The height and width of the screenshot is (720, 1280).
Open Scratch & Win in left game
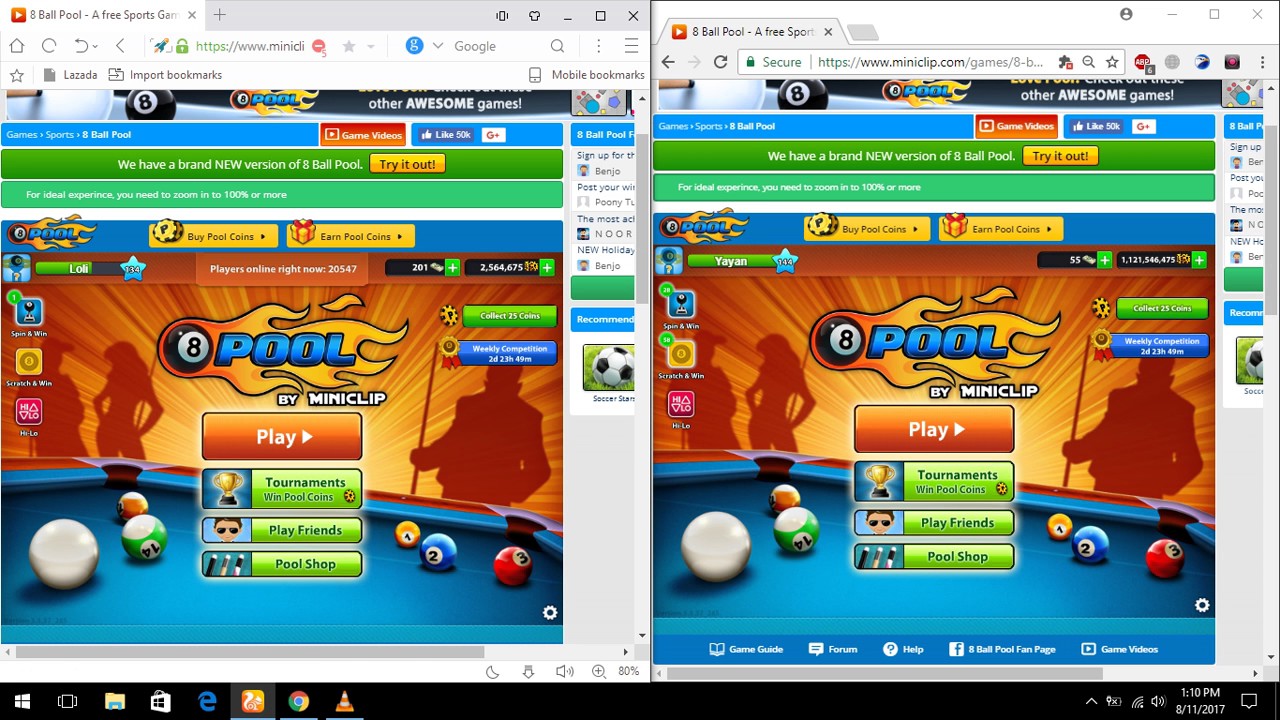pyautogui.click(x=28, y=361)
